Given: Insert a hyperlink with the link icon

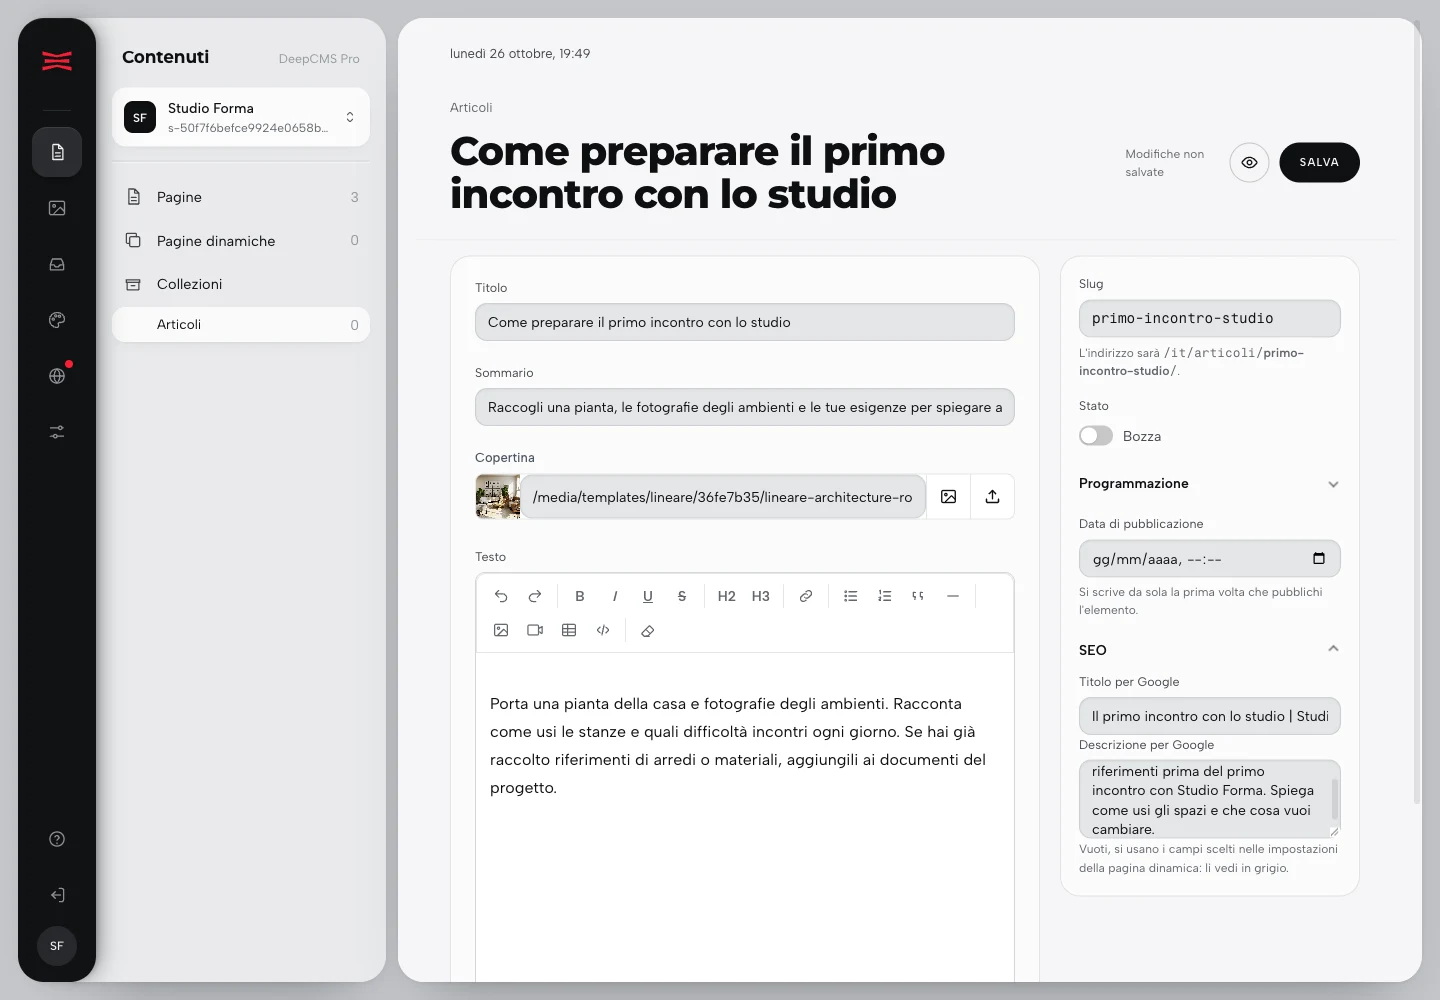Looking at the screenshot, I should point(806,596).
